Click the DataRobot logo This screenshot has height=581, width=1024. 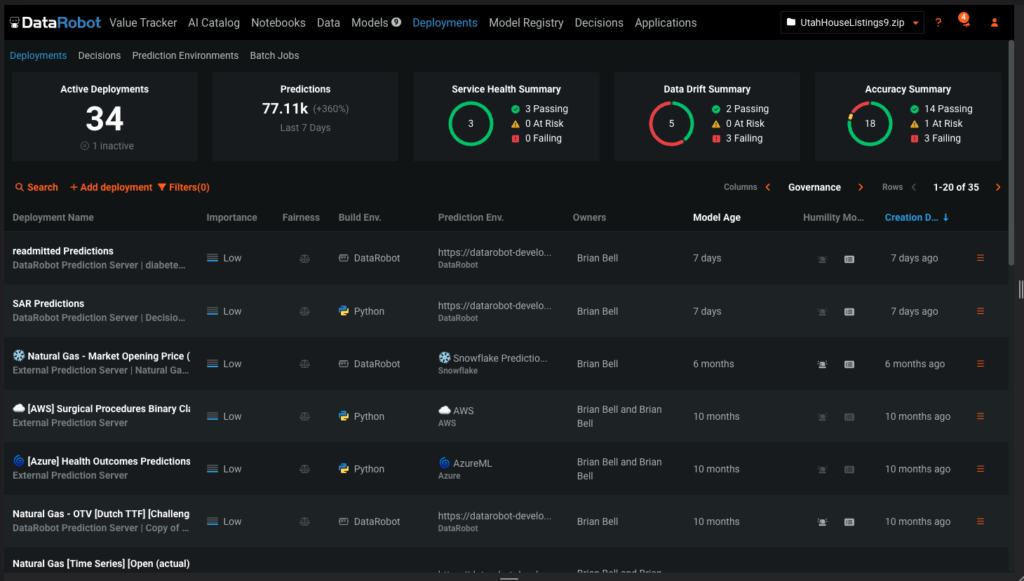click(56, 23)
